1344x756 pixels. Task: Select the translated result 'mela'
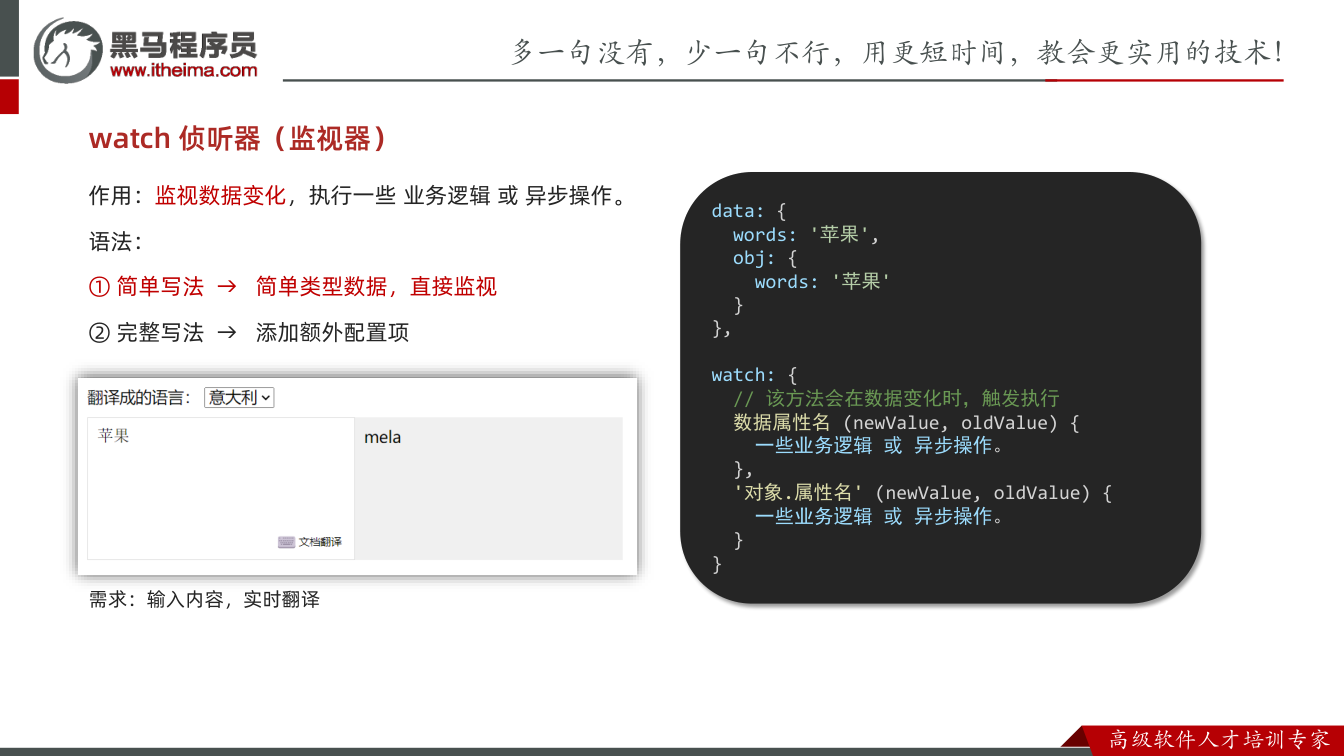(x=383, y=437)
